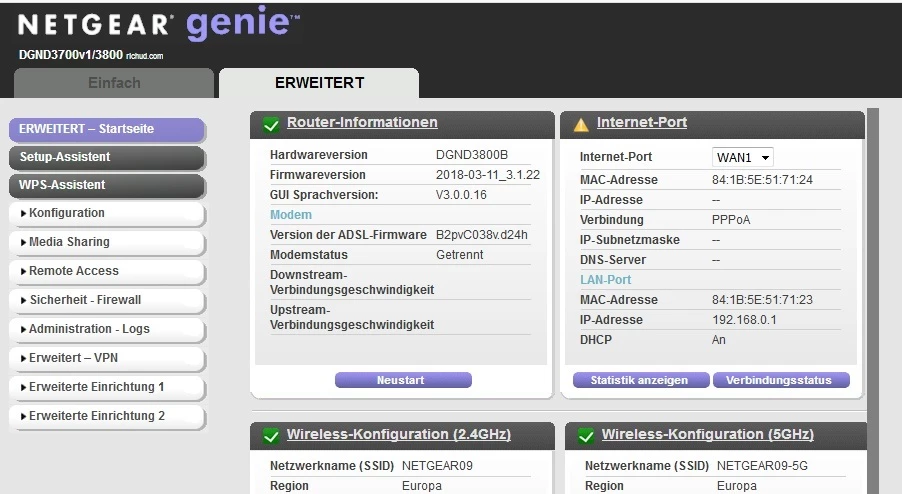
Task: Switch to the Einfach tab
Action: click(114, 83)
